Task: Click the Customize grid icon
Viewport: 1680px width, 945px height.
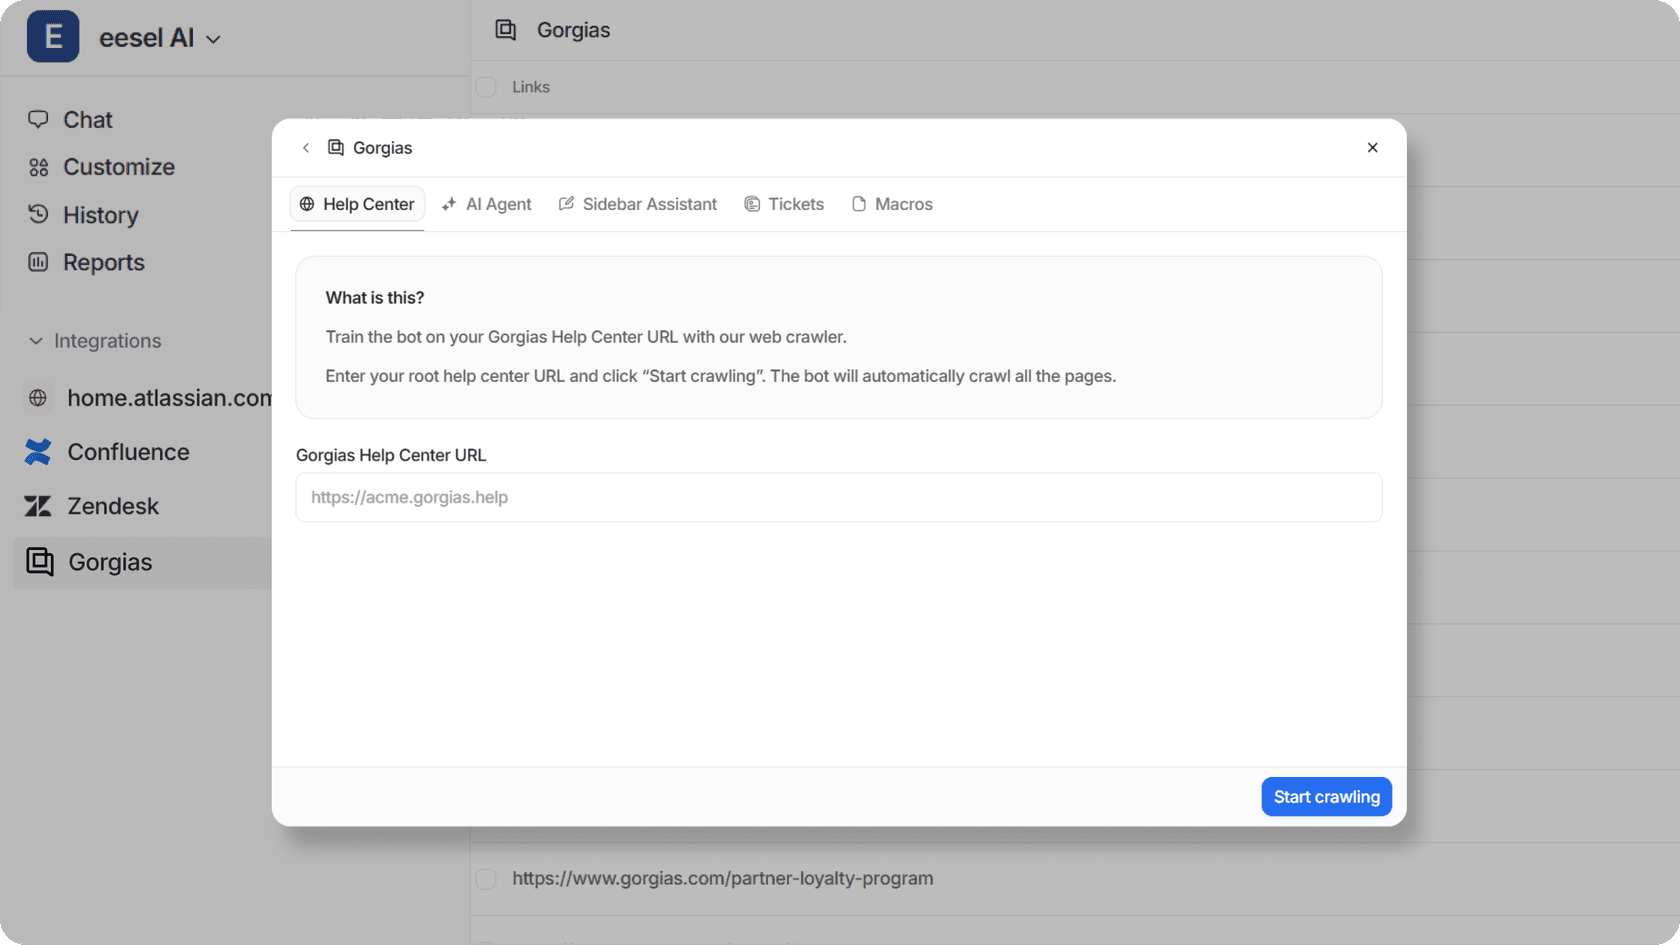Action: (x=38, y=167)
